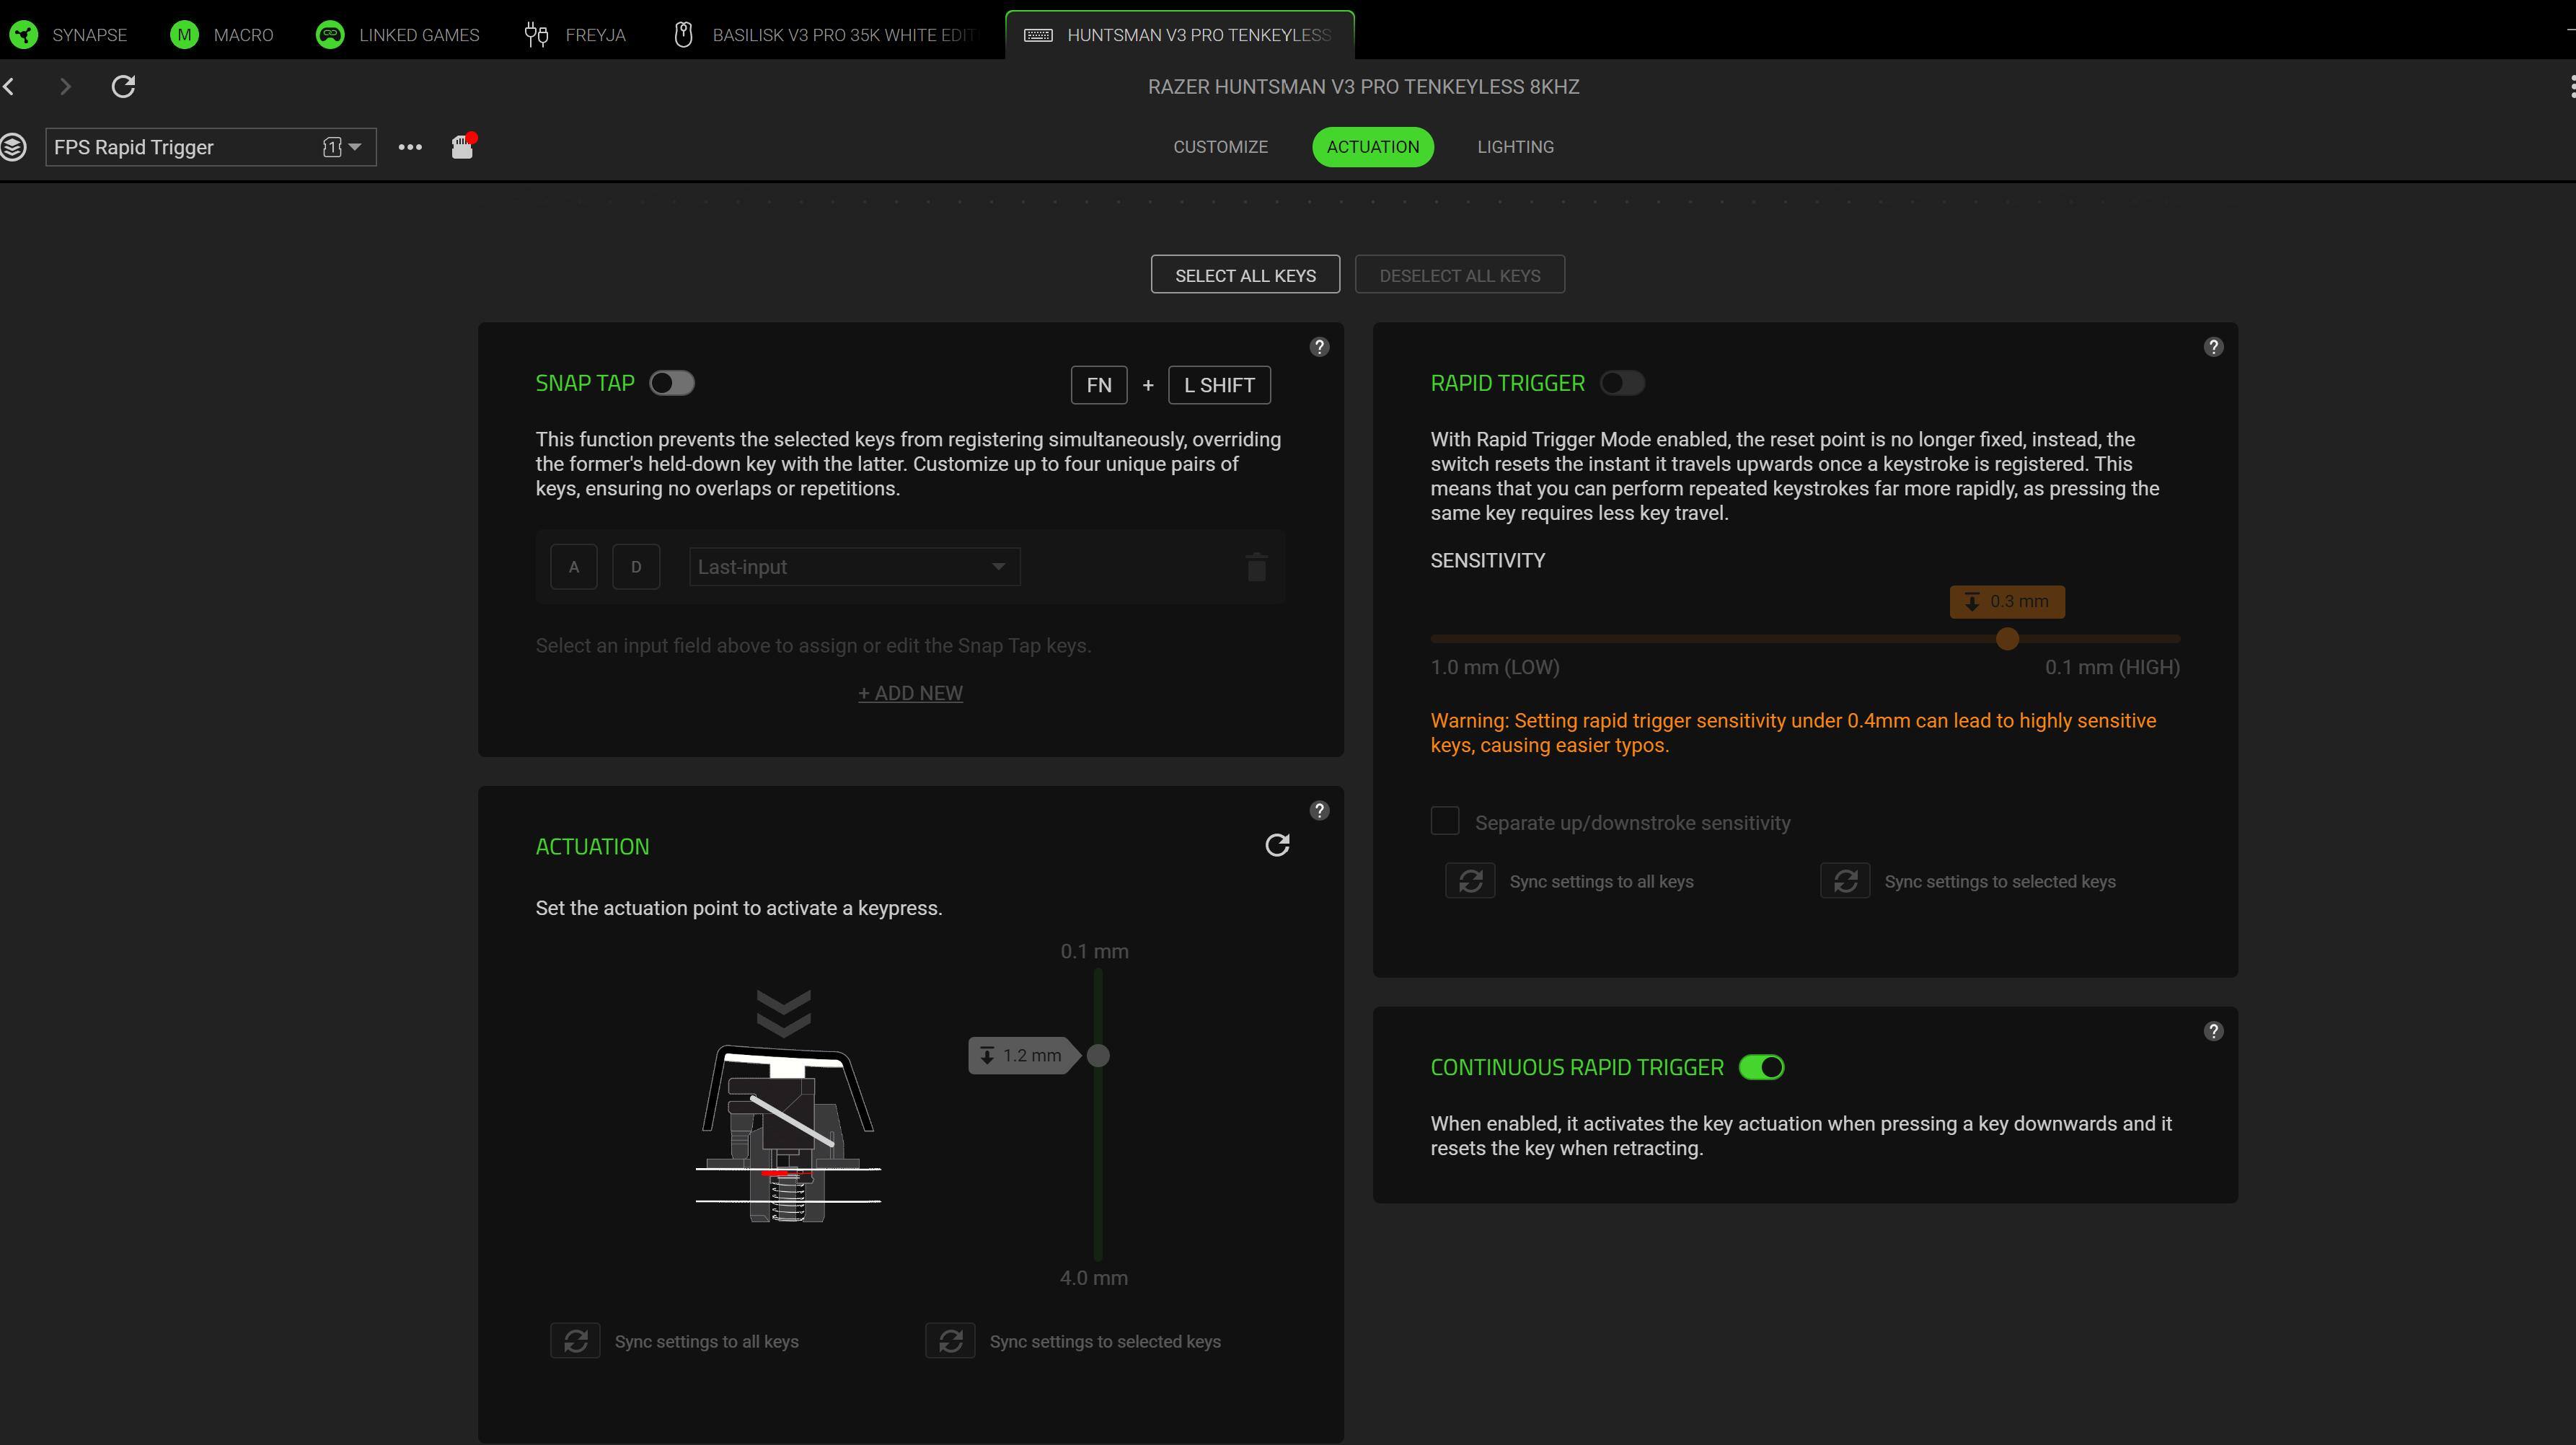Turn on the Rapid Trigger switch
Screen dimensions: 2576x1445
coord(1621,384)
